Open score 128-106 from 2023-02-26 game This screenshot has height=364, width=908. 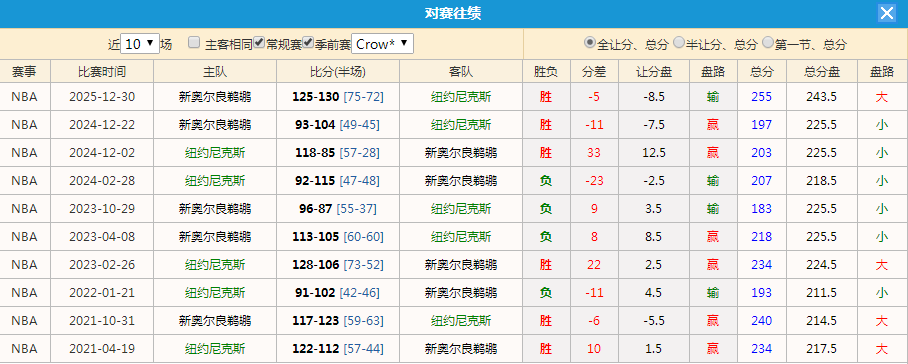tap(316, 264)
